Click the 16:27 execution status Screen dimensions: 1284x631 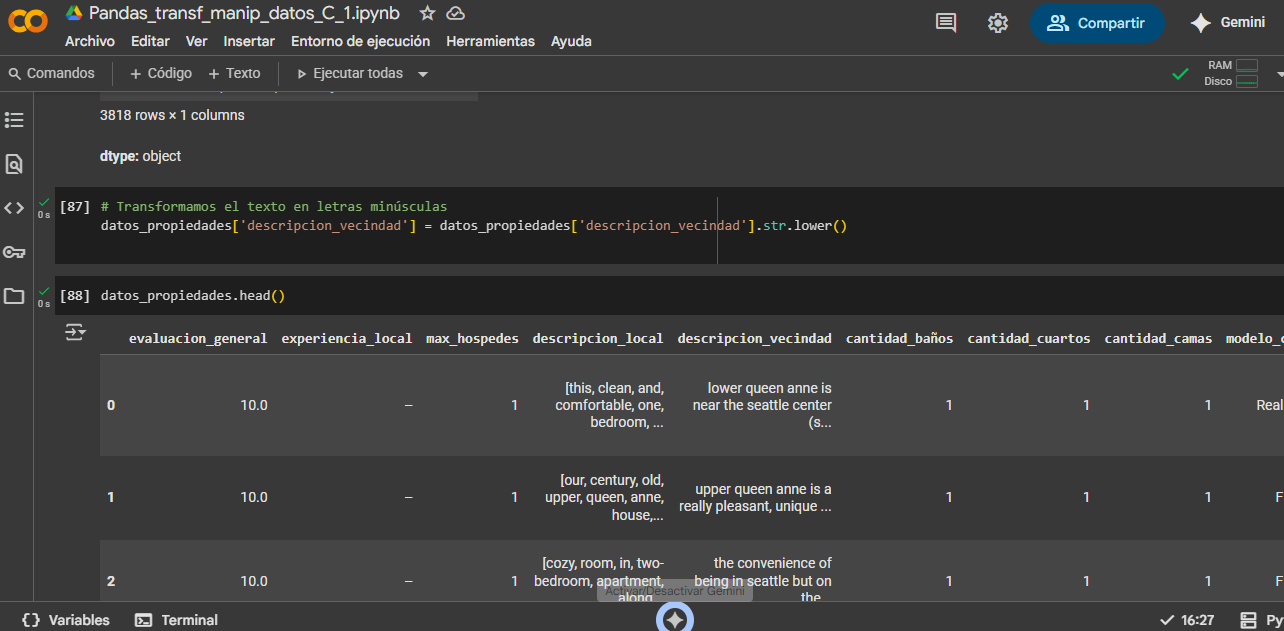coord(1186,620)
